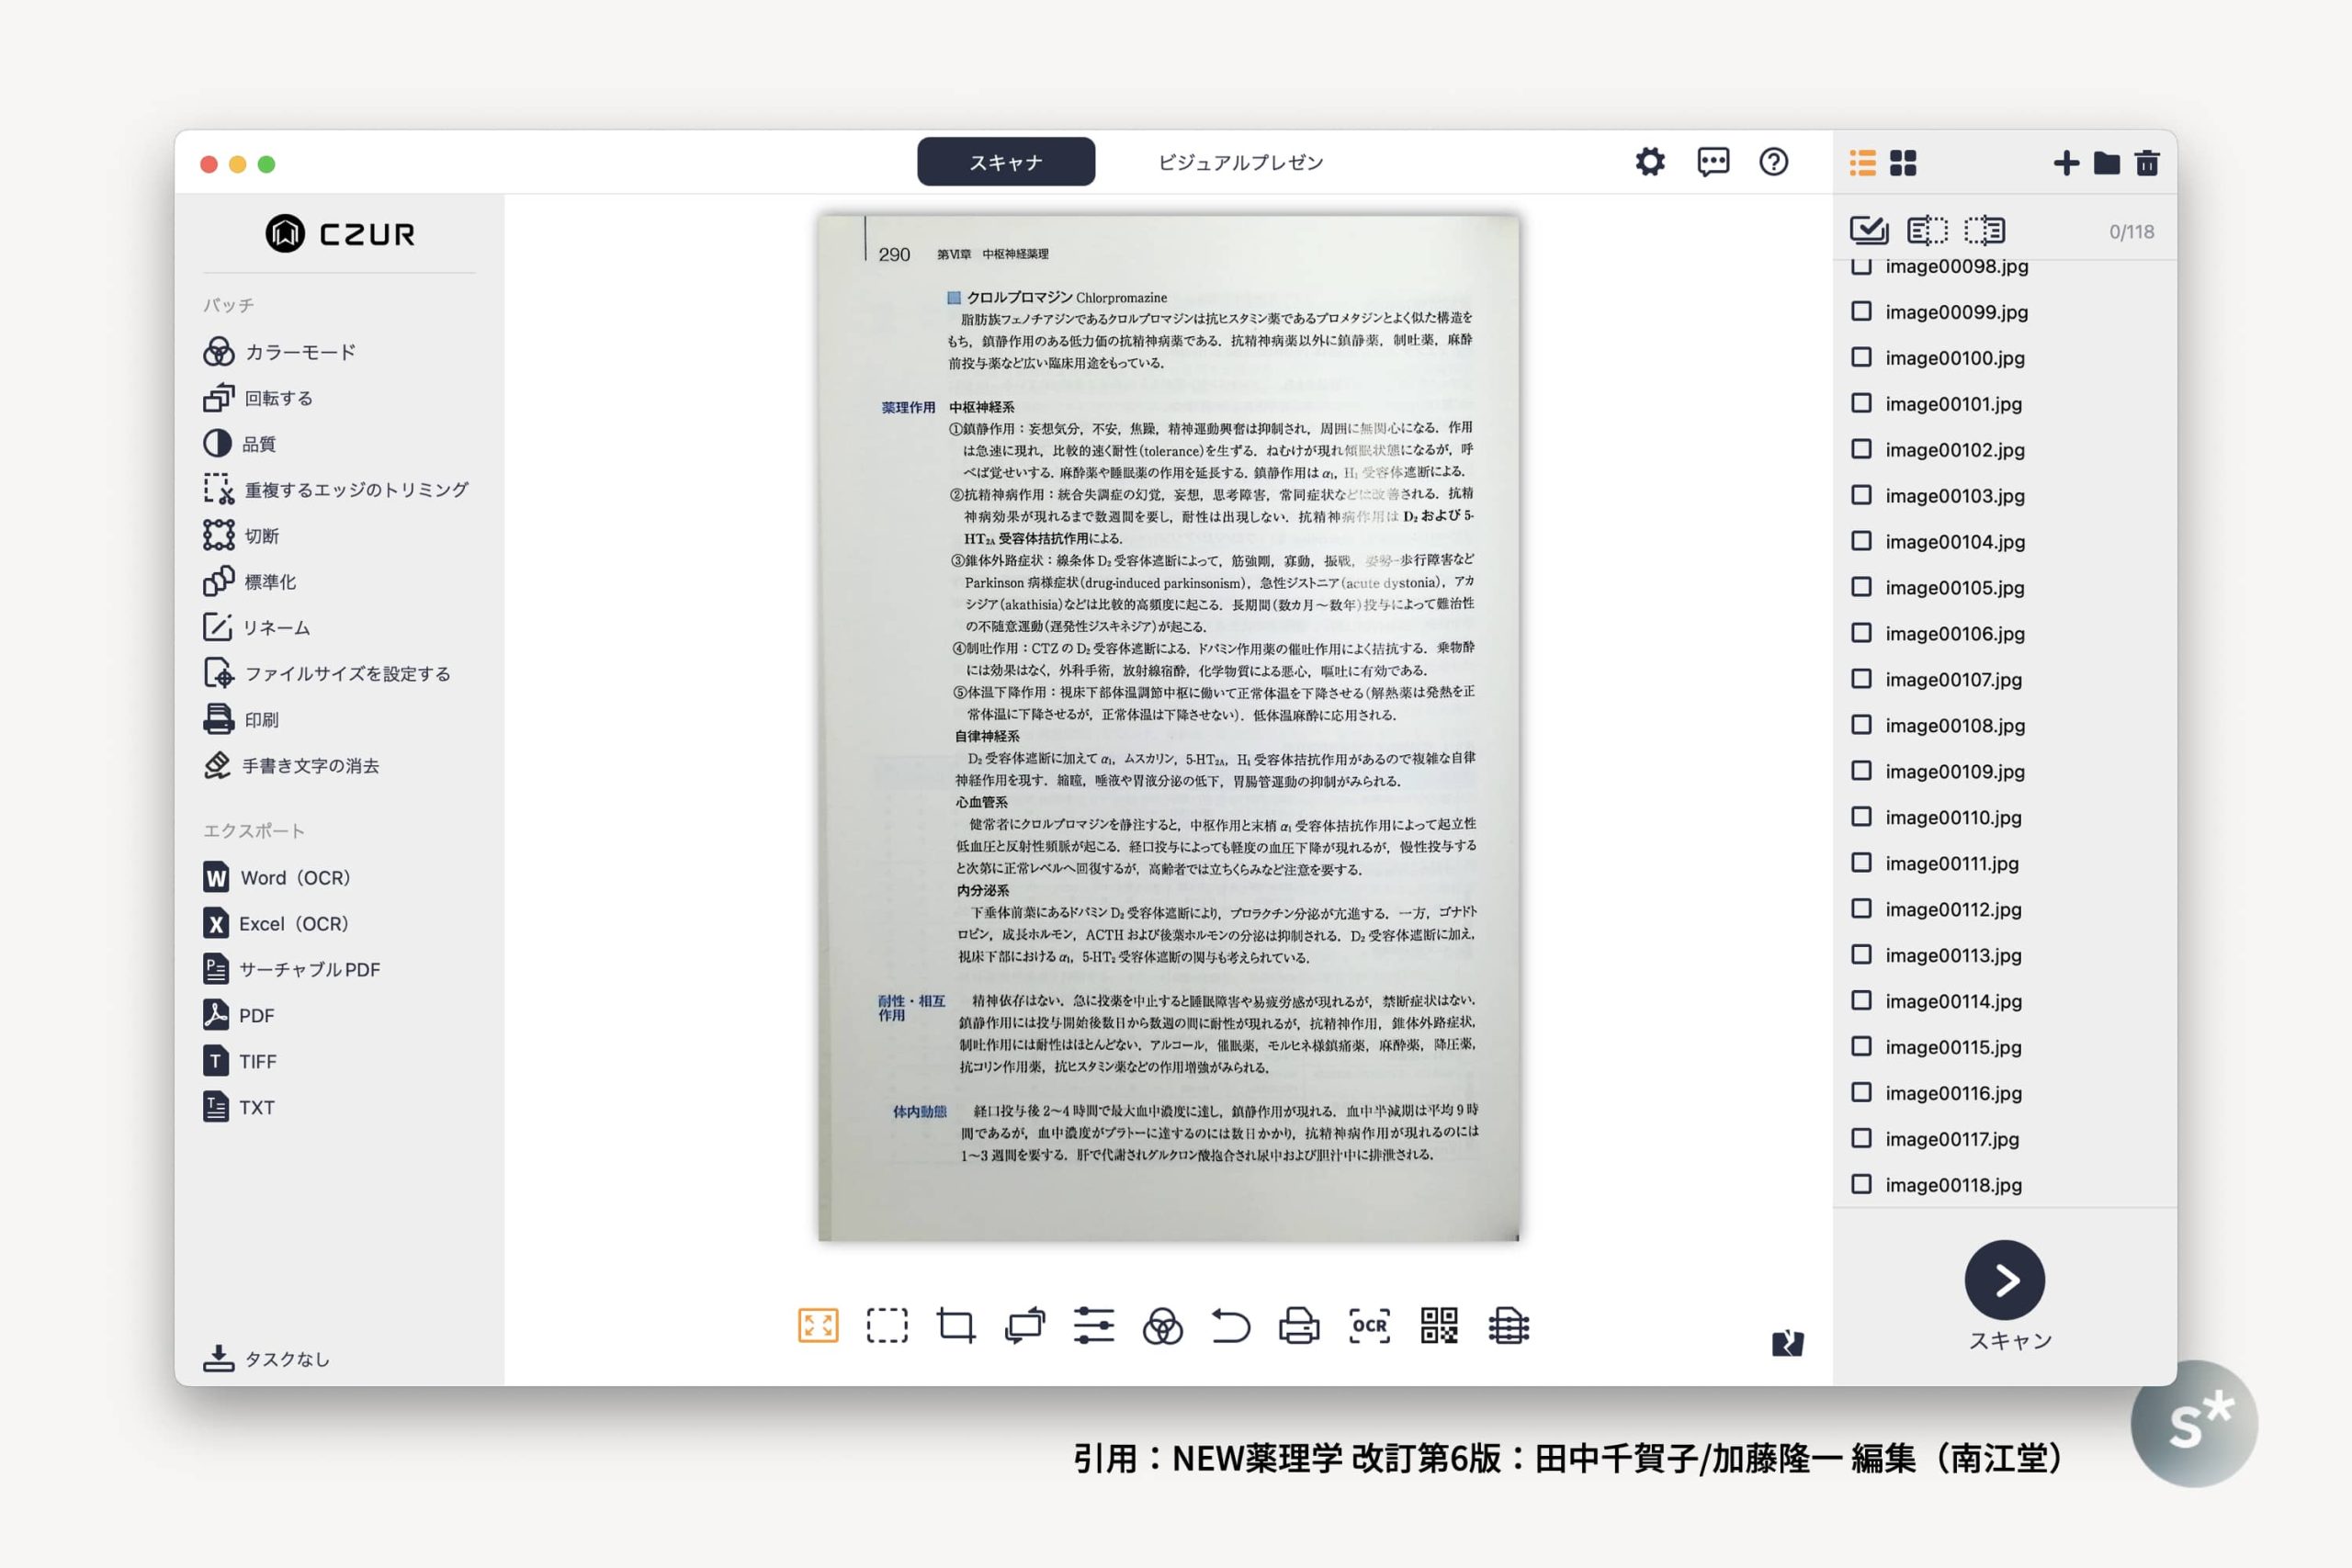2352x1568 pixels.
Task: Open settings gear icon
Action: pyautogui.click(x=1650, y=162)
